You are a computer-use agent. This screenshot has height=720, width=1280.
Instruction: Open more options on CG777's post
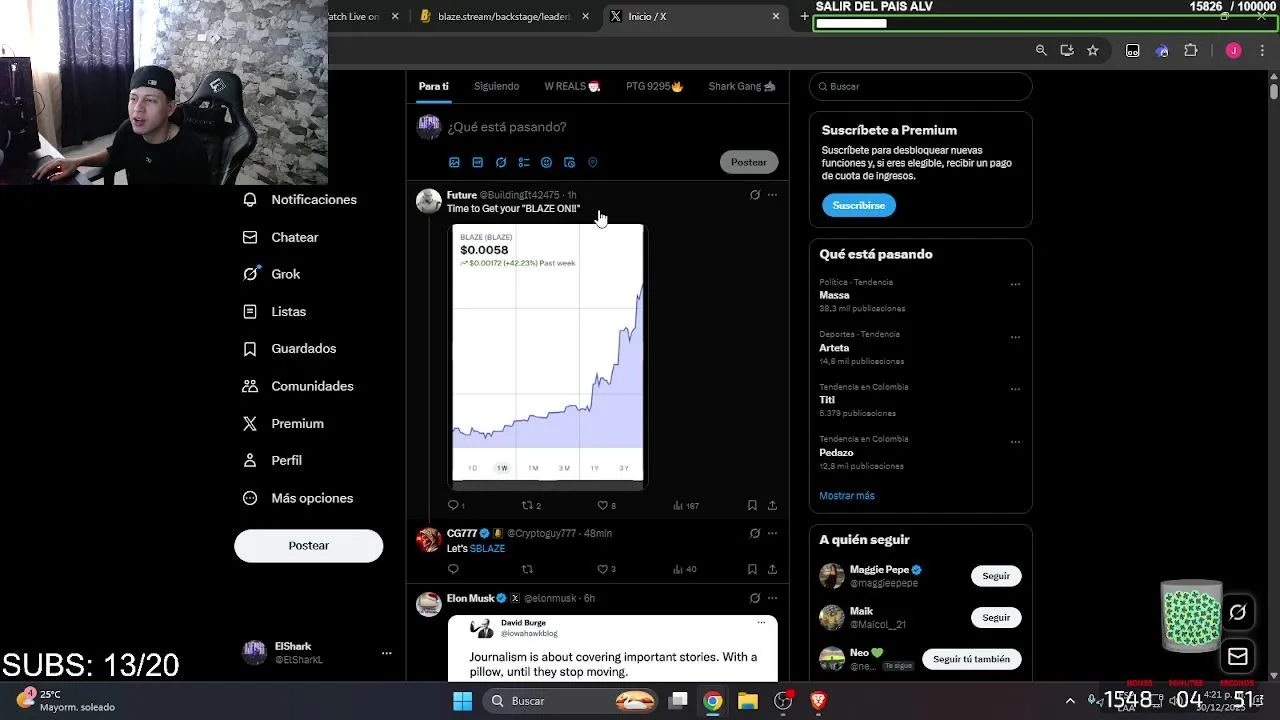pos(772,533)
